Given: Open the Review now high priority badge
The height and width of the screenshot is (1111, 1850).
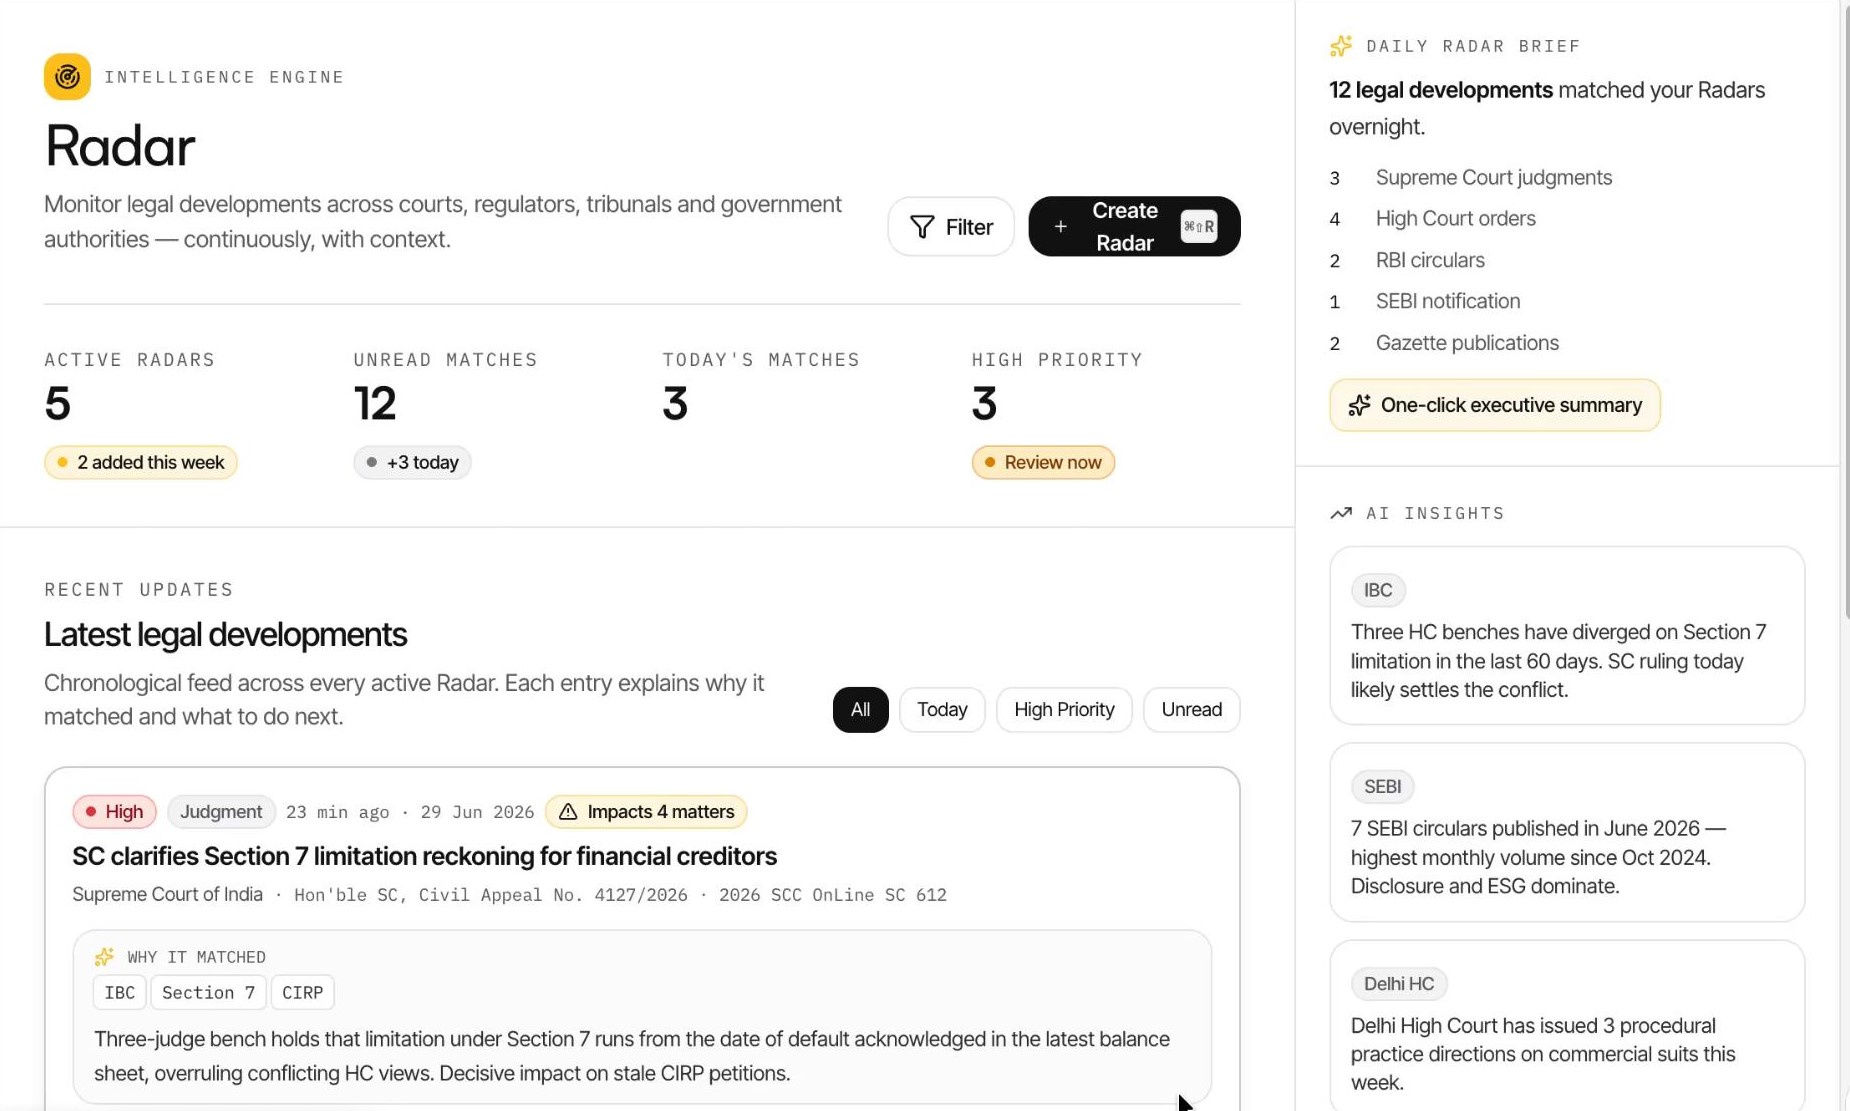Looking at the screenshot, I should pos(1043,462).
